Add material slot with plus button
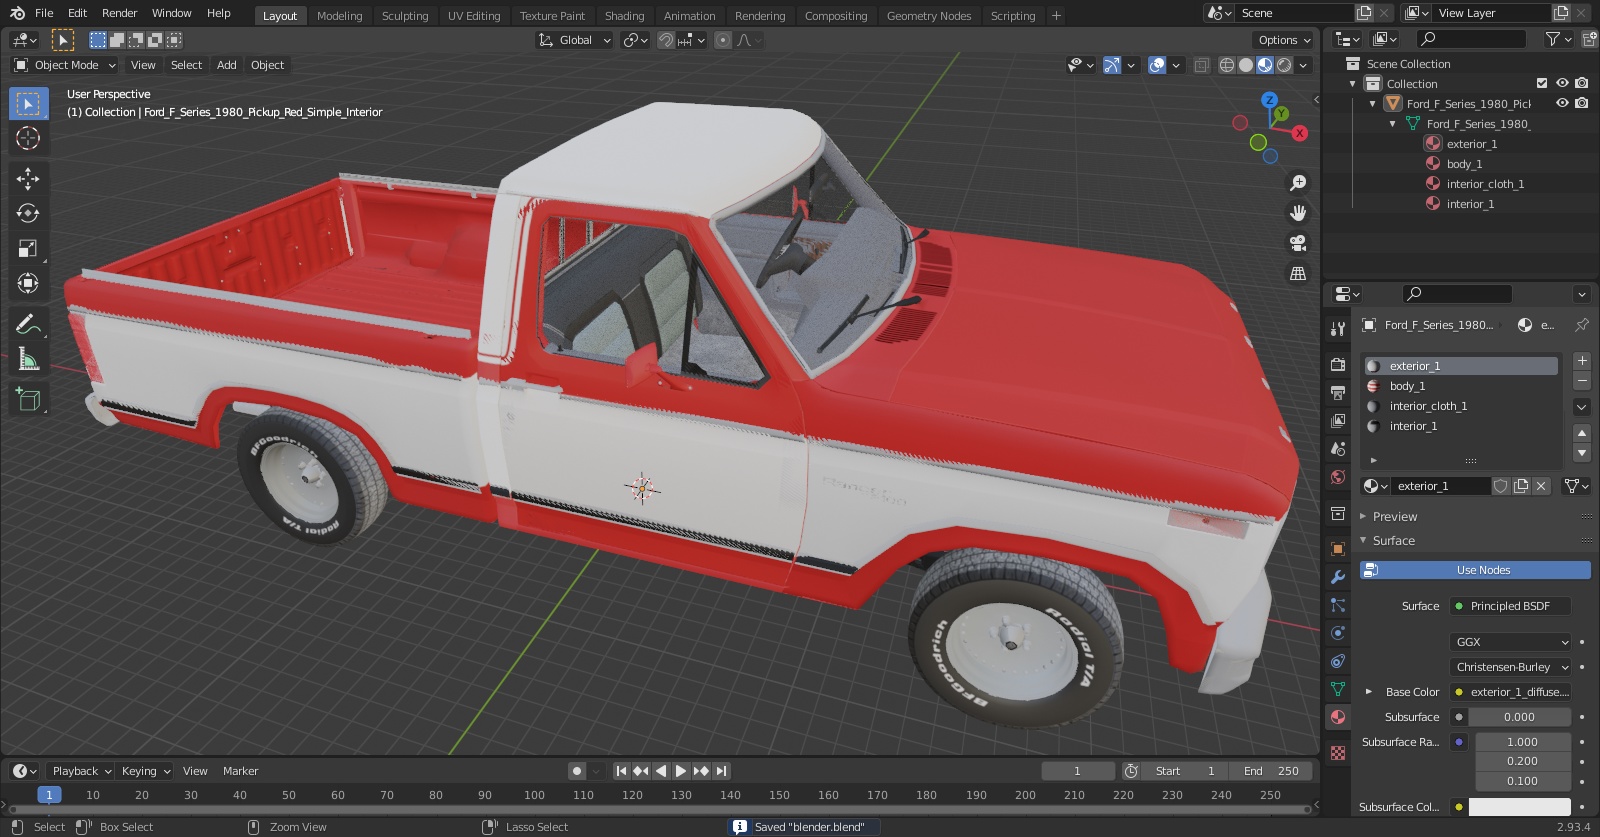This screenshot has height=837, width=1600. point(1582,361)
